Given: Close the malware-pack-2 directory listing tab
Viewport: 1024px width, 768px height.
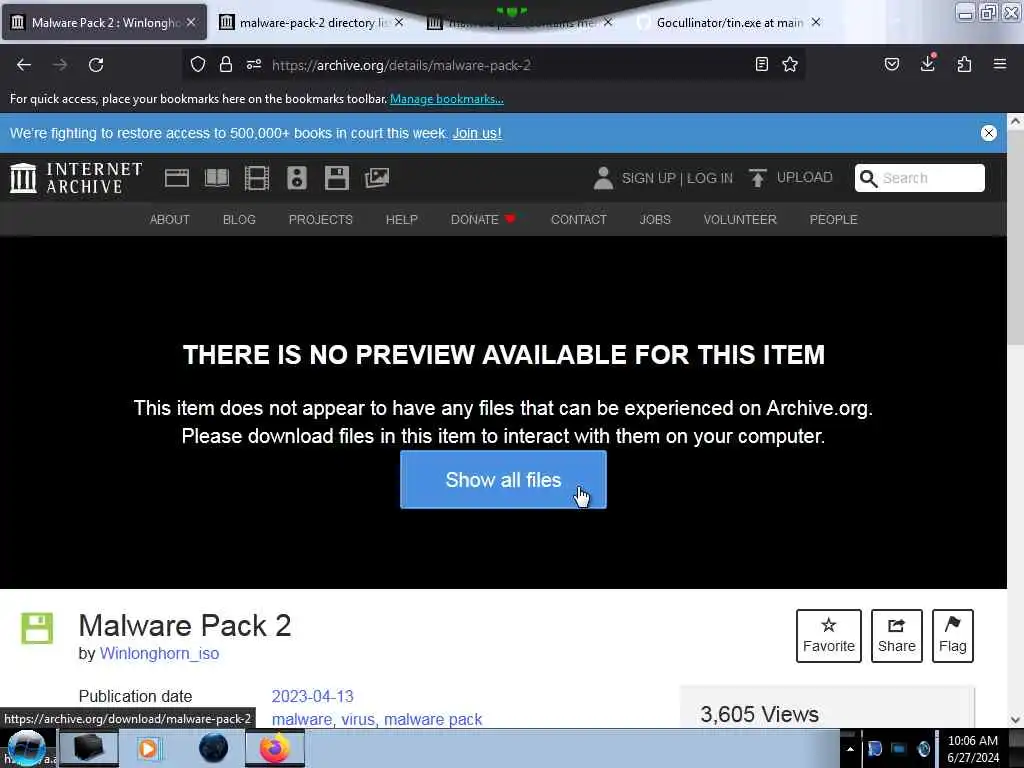Looking at the screenshot, I should coord(399,22).
